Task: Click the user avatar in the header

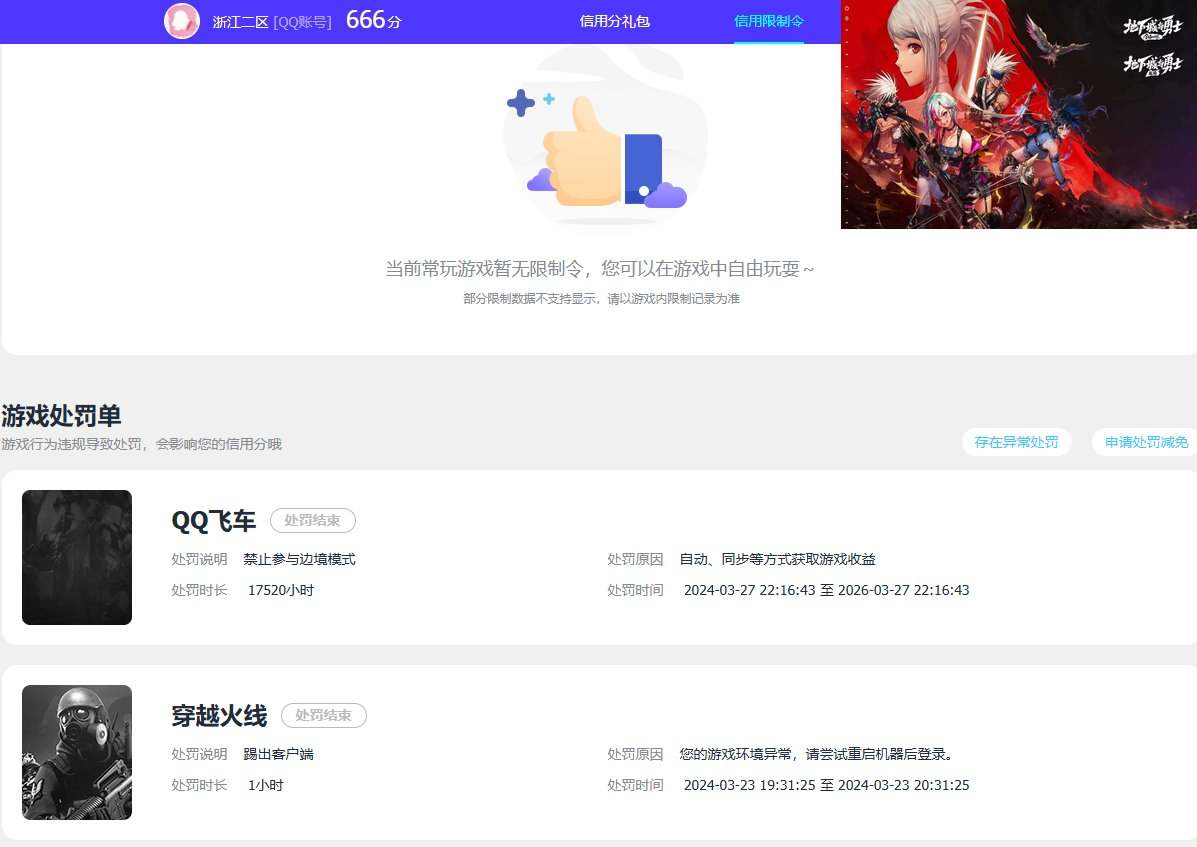Action: point(182,21)
